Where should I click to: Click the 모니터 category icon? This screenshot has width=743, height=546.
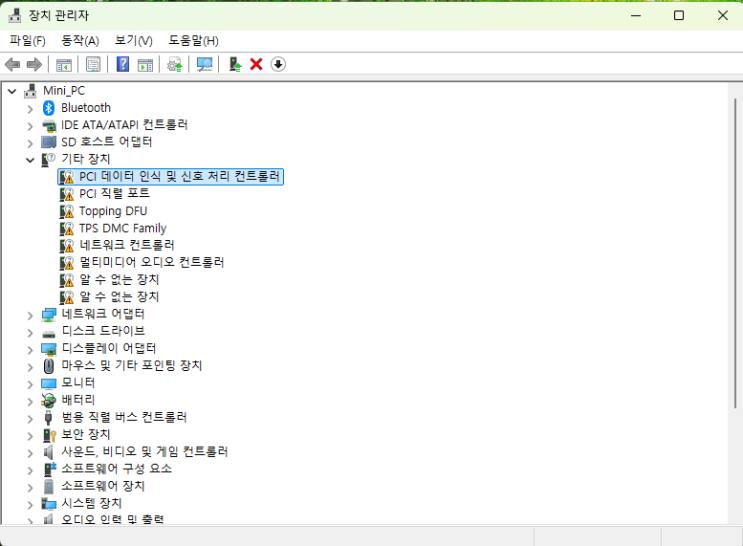(49, 383)
